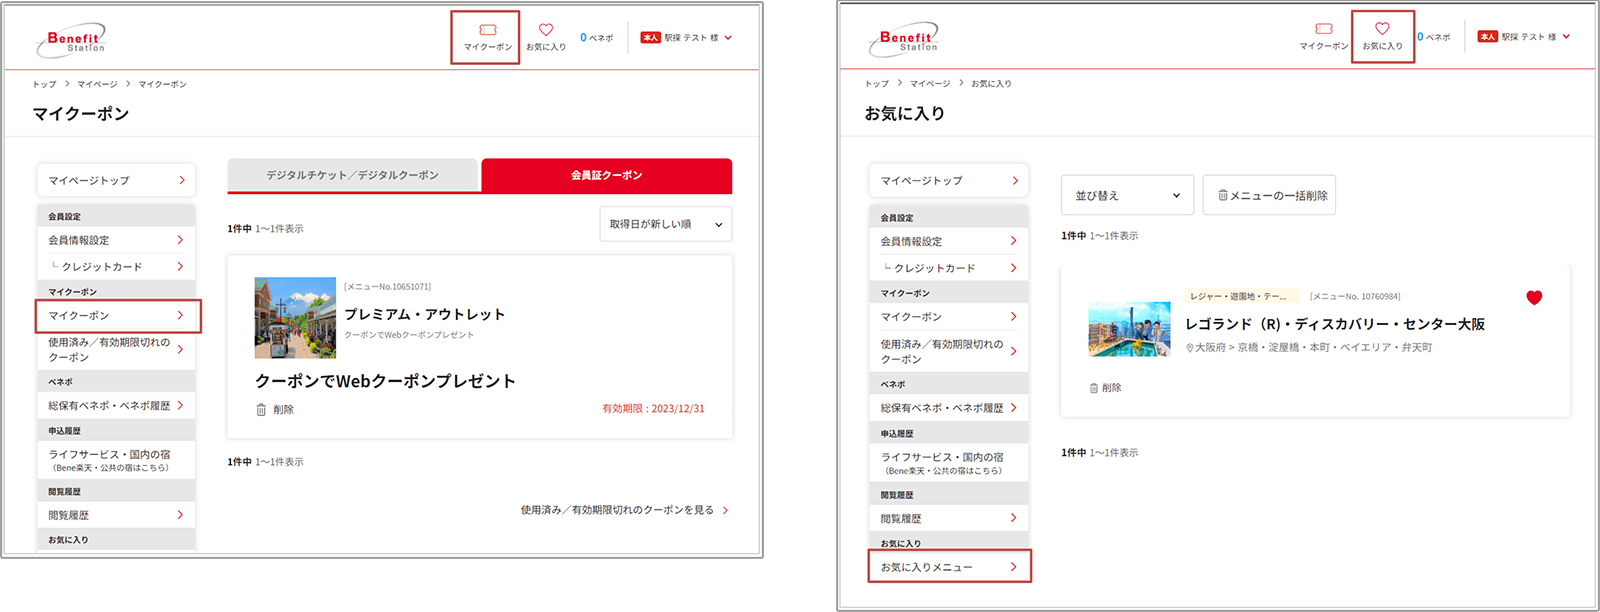
Task: Switch to デジタルチケット／デジタルクーポン tab
Action: click(x=353, y=175)
